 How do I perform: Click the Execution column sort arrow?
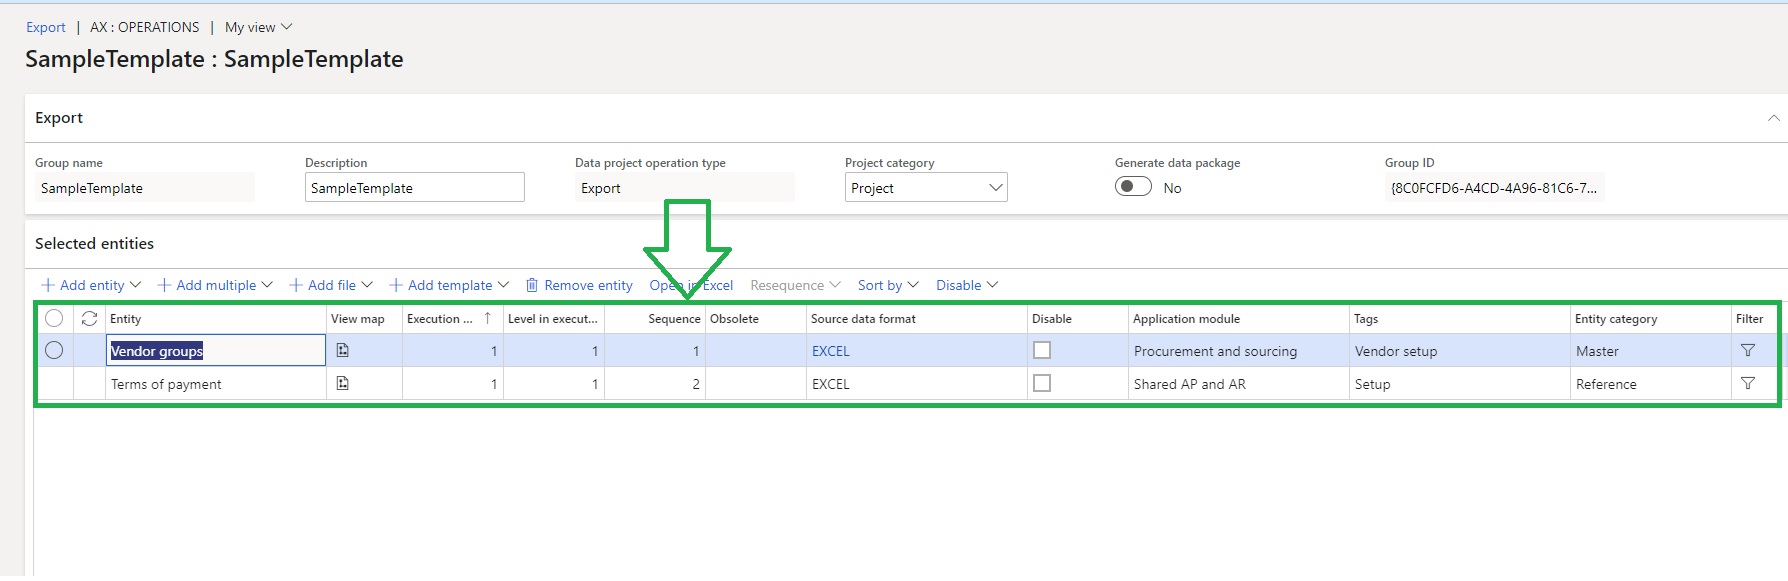487,318
